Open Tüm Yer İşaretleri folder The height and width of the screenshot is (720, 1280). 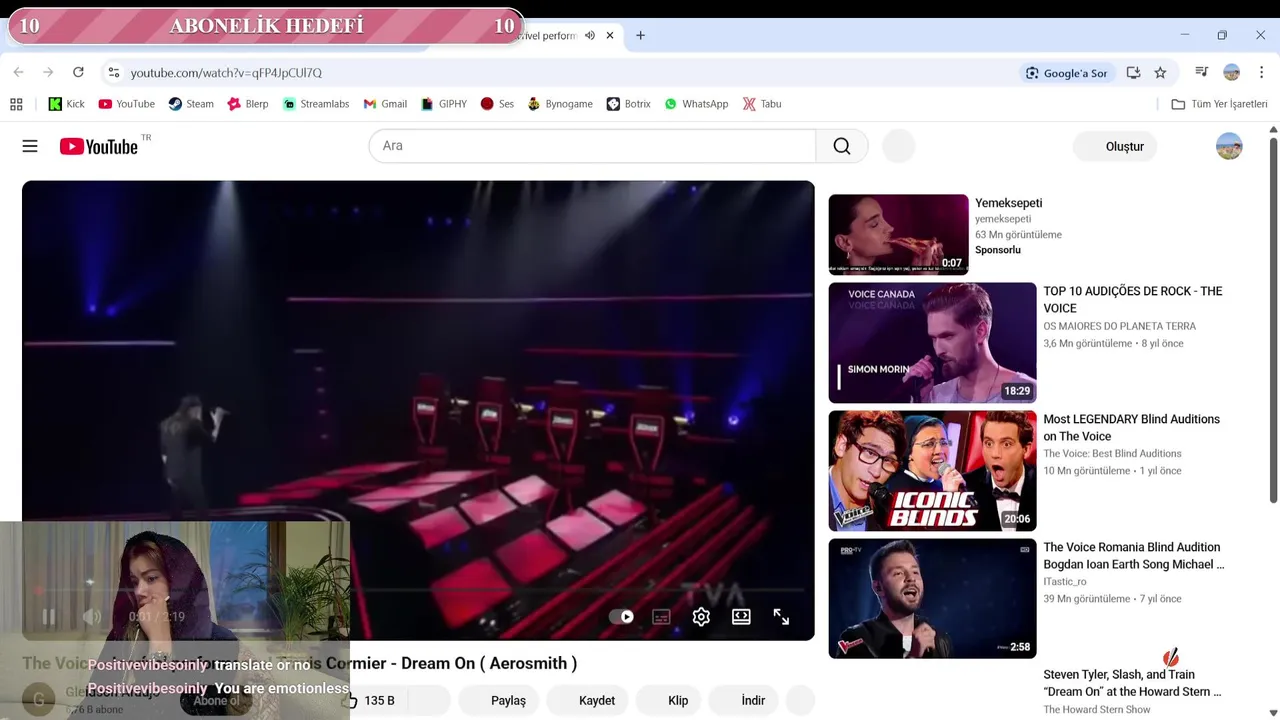pyautogui.click(x=1219, y=104)
